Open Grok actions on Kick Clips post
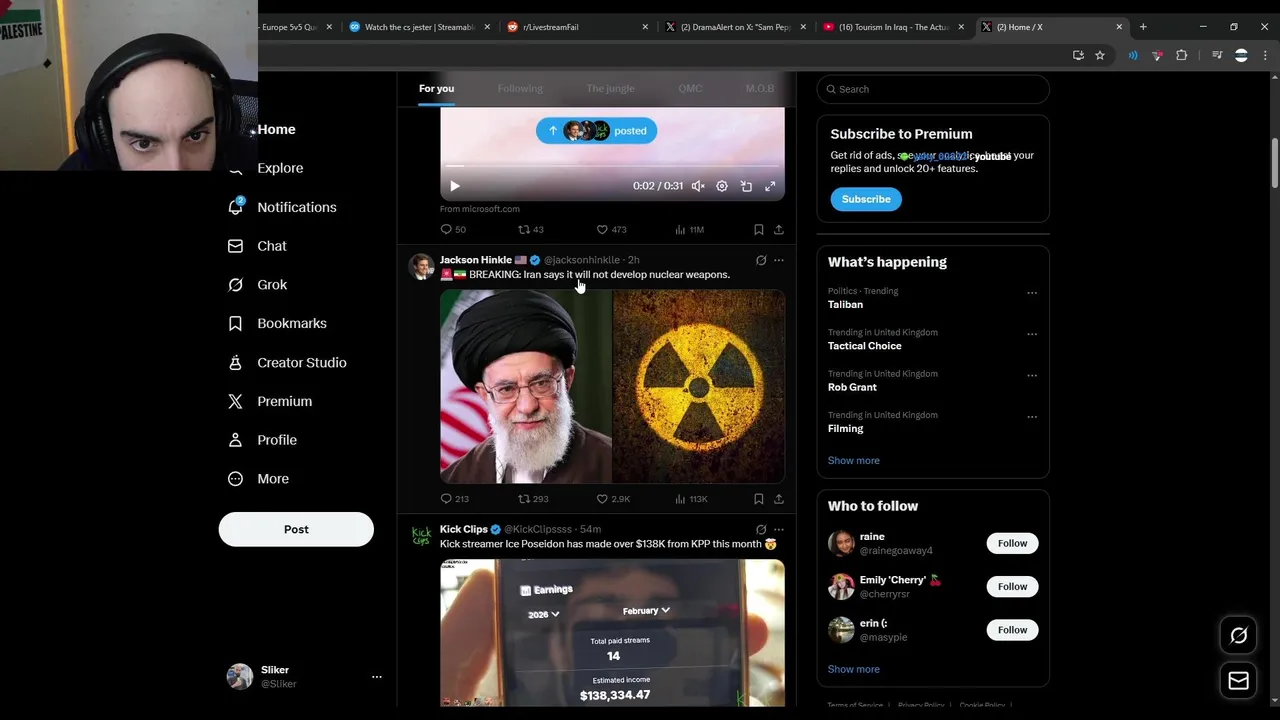 pyautogui.click(x=761, y=529)
